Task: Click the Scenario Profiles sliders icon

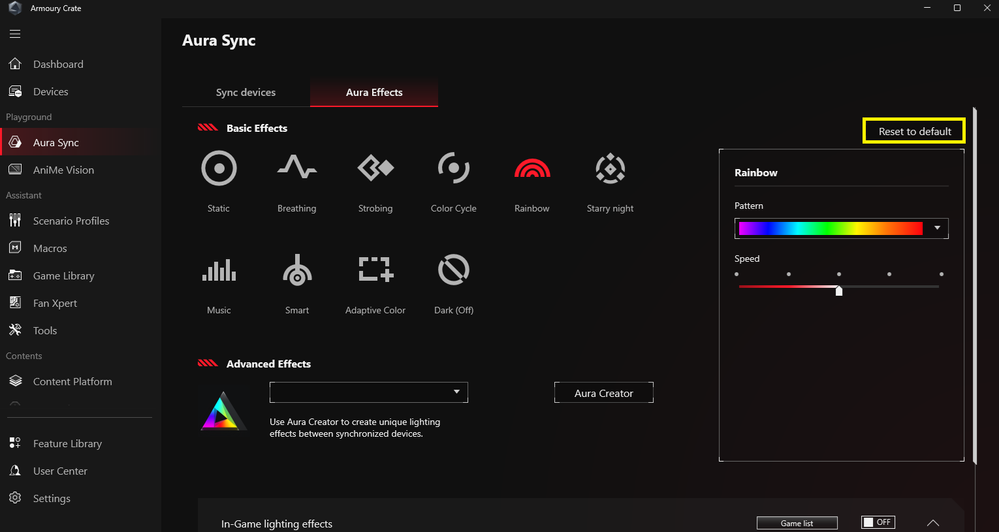Action: pyautogui.click(x=15, y=220)
